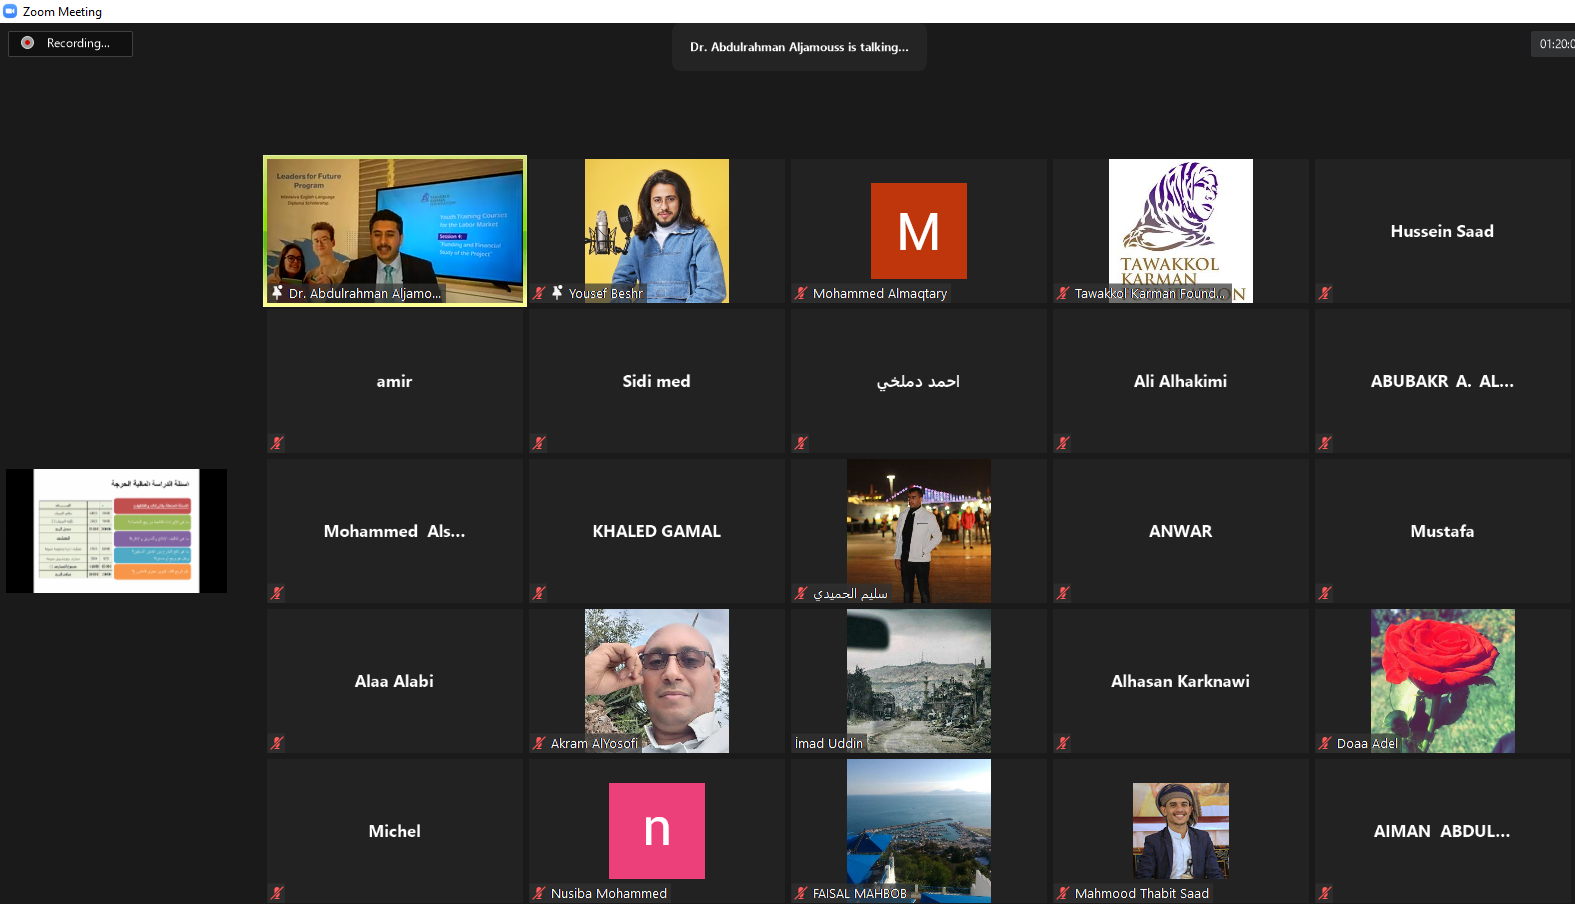
Task: Click the Zoom app icon in the title bar
Action: coord(10,11)
